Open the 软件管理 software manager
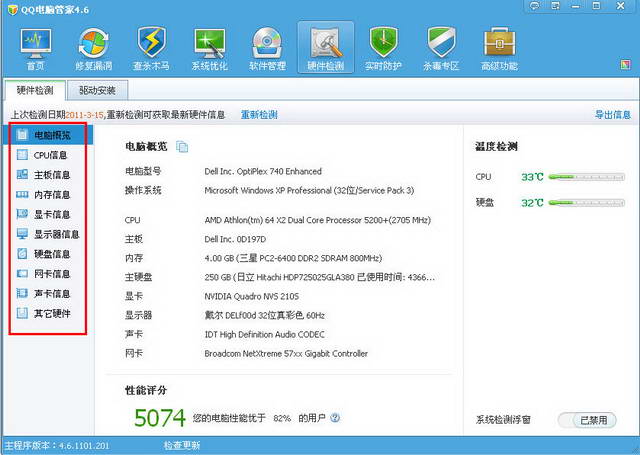Screen dimensions: 640x455 tap(267, 47)
